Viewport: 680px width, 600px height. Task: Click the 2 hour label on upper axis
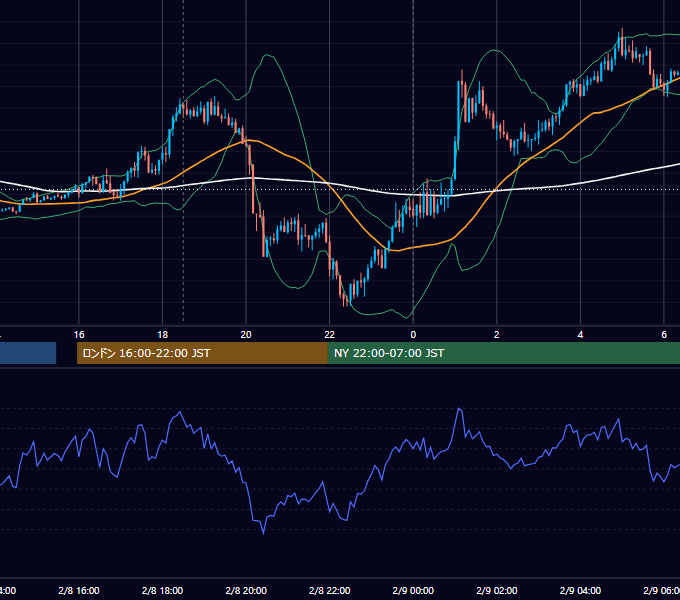[x=497, y=335]
